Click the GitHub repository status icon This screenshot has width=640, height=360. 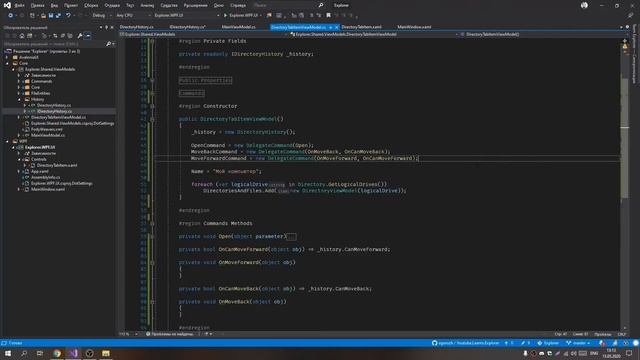click(x=434, y=343)
